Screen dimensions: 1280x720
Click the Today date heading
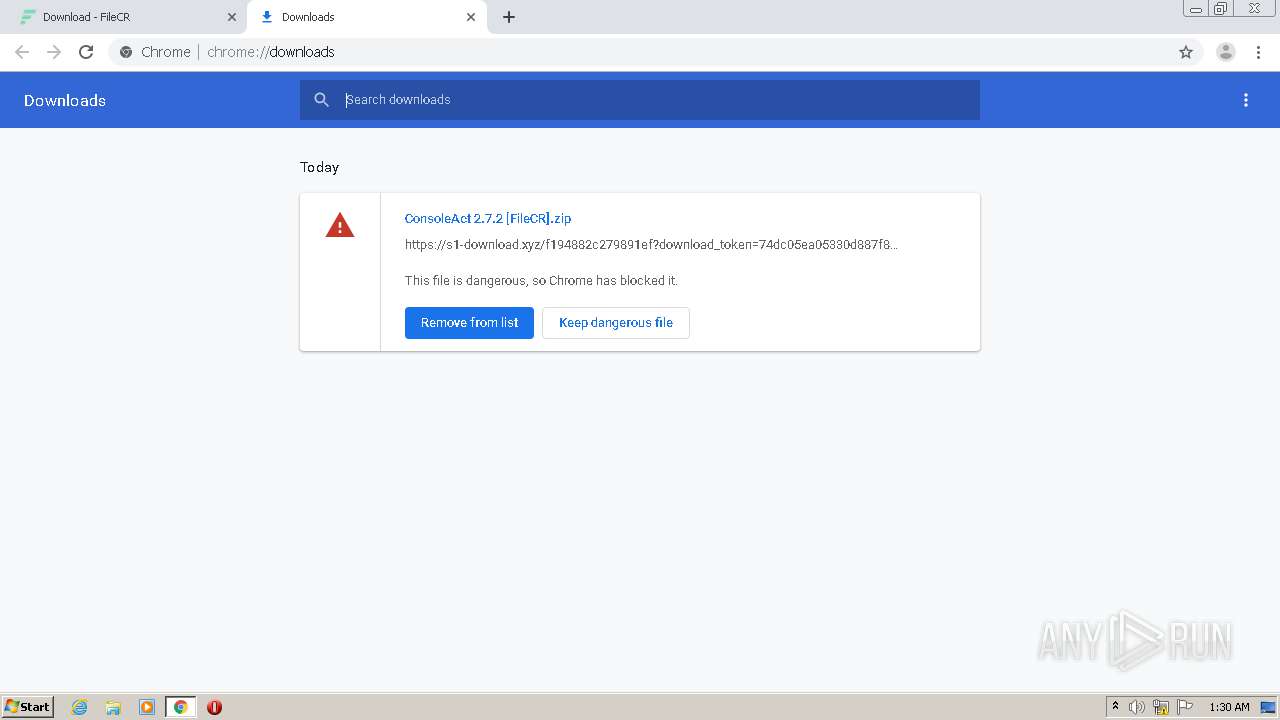[x=320, y=167]
